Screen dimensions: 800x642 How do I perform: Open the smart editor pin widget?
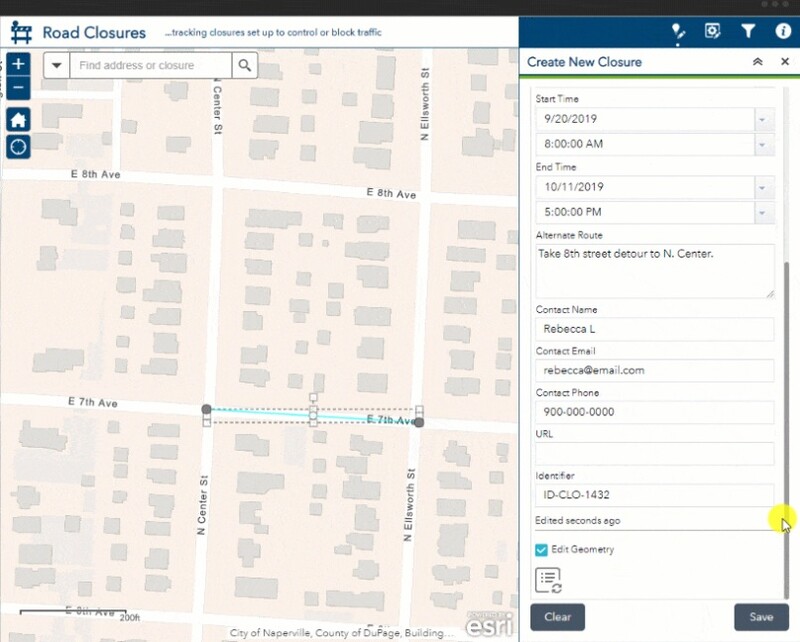pyautogui.click(x=679, y=31)
